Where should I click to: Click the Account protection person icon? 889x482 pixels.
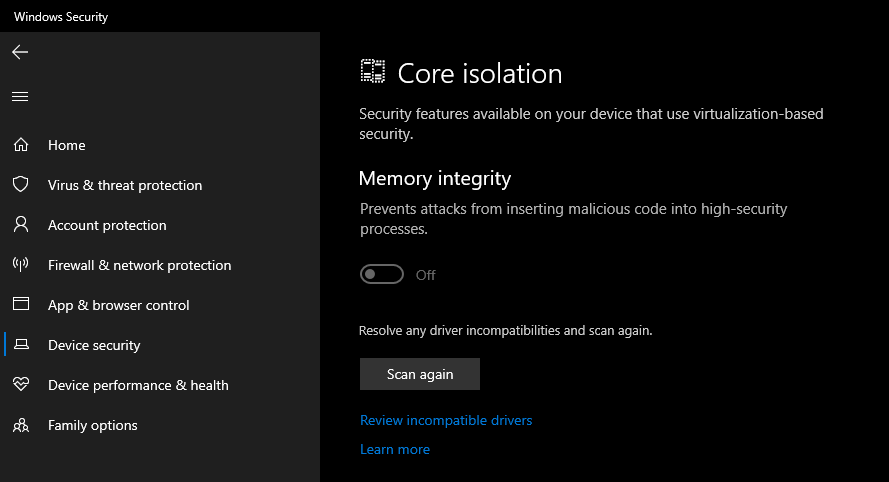pos(20,225)
